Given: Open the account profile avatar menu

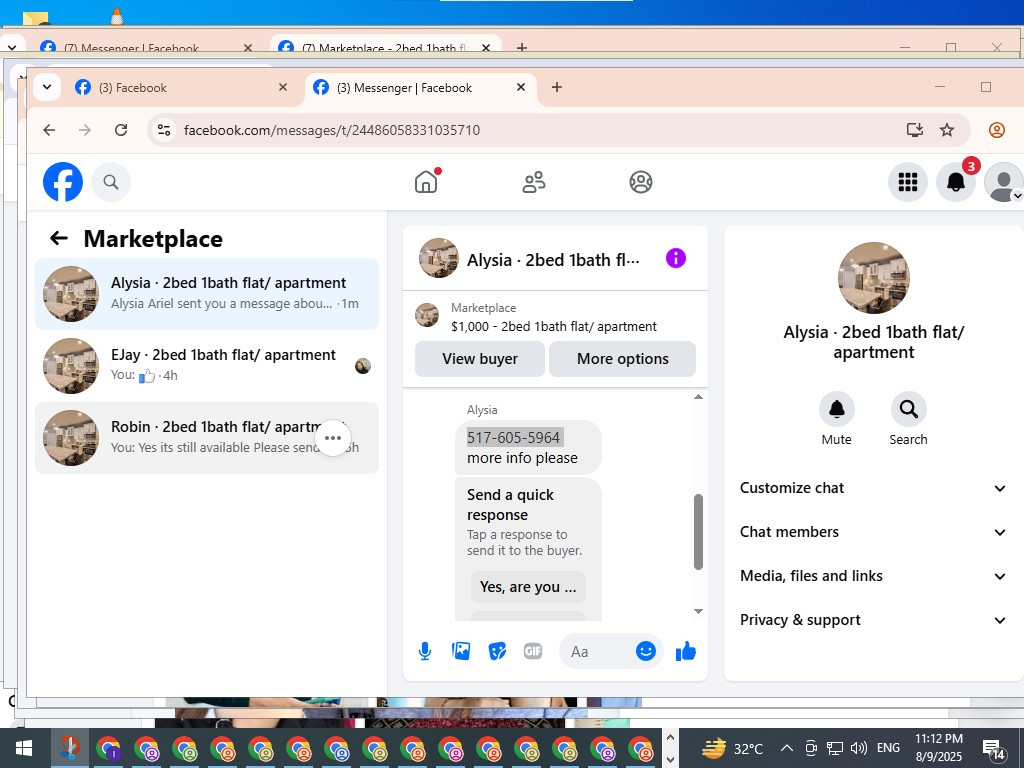Looking at the screenshot, I should point(1003,182).
